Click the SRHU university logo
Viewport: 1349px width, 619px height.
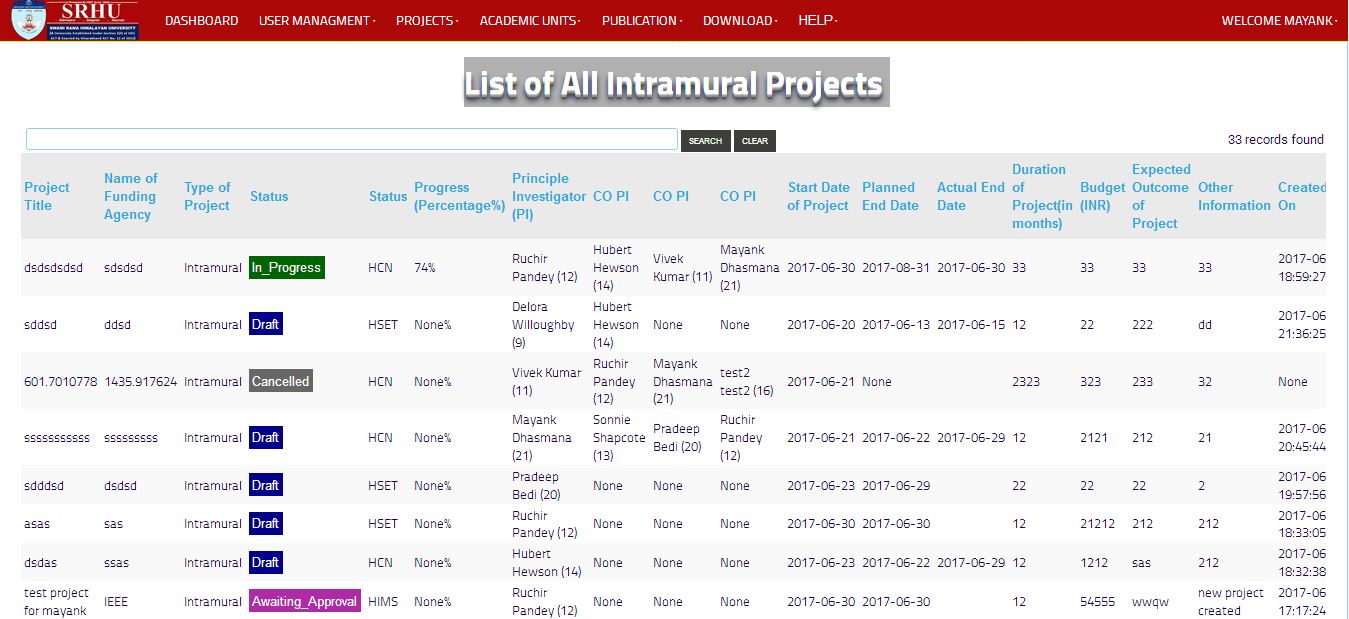pos(75,20)
